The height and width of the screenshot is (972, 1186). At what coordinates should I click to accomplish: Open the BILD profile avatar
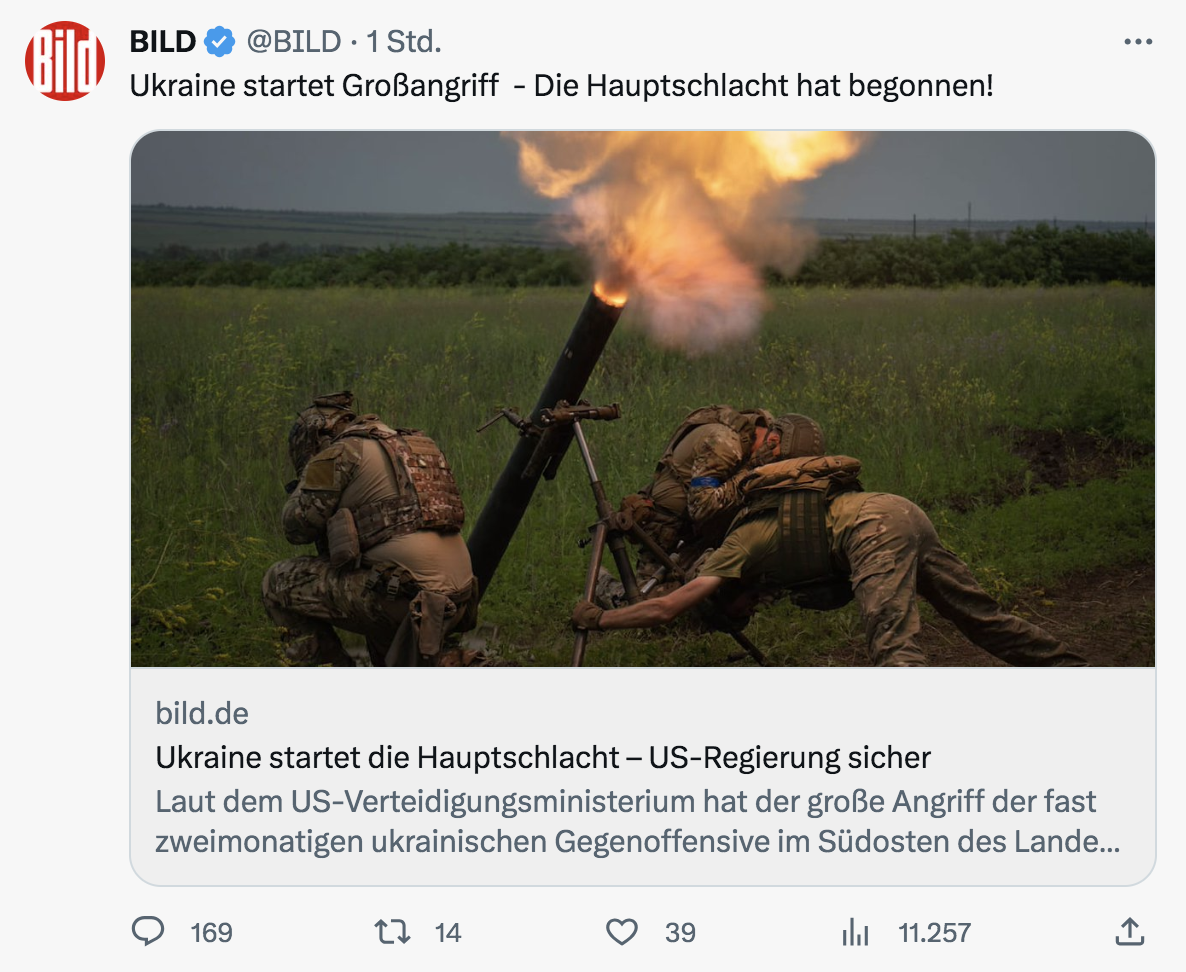(65, 61)
